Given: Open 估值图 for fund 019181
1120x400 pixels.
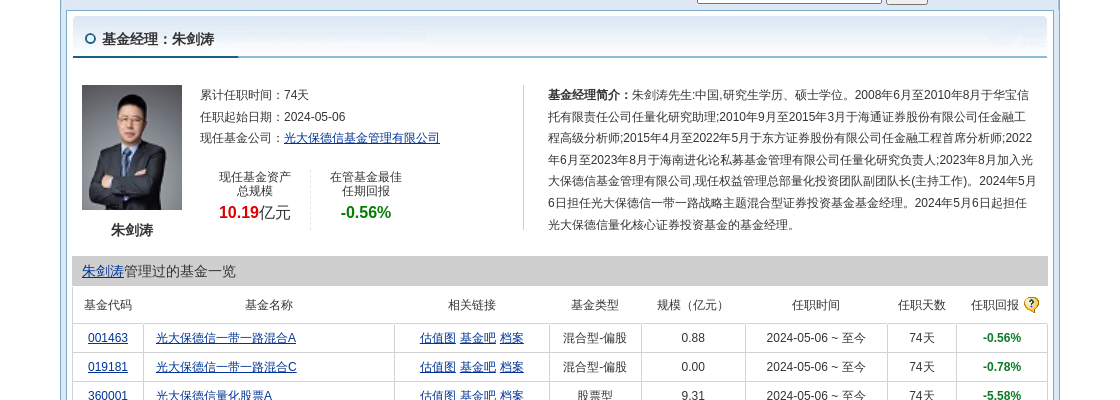Looking at the screenshot, I should click(x=438, y=367).
